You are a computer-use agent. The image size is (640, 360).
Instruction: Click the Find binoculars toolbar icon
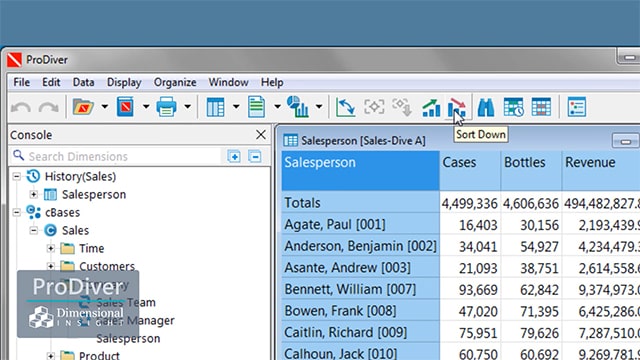coord(486,107)
